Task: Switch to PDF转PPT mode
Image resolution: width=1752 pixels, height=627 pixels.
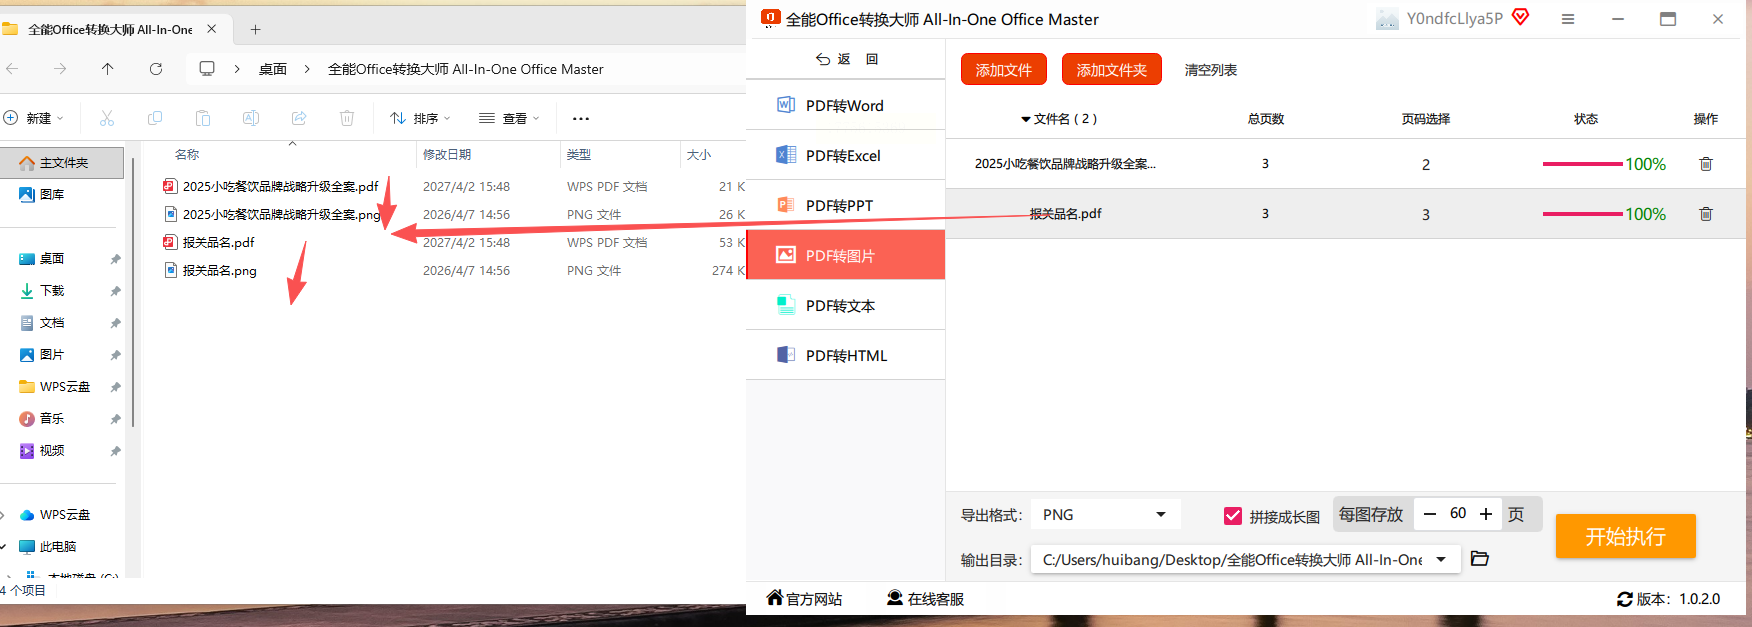Action: [x=845, y=205]
